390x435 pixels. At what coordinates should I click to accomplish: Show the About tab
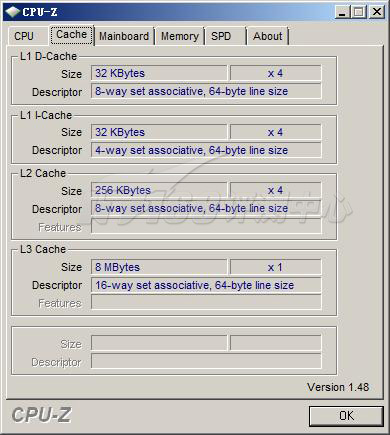[x=267, y=36]
